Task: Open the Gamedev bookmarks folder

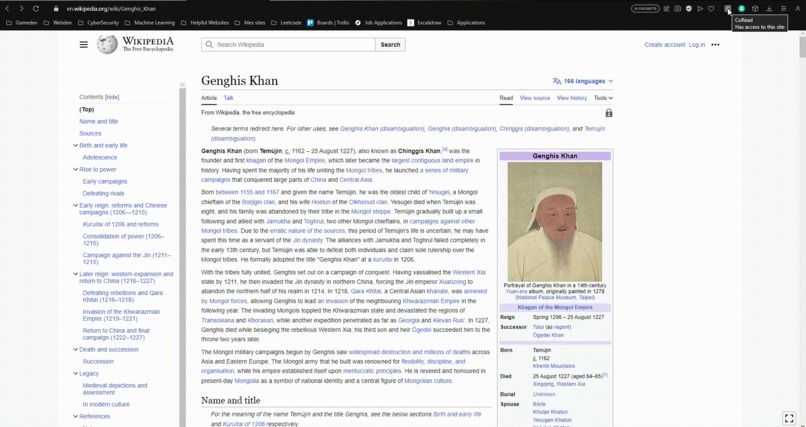Action: (22, 23)
